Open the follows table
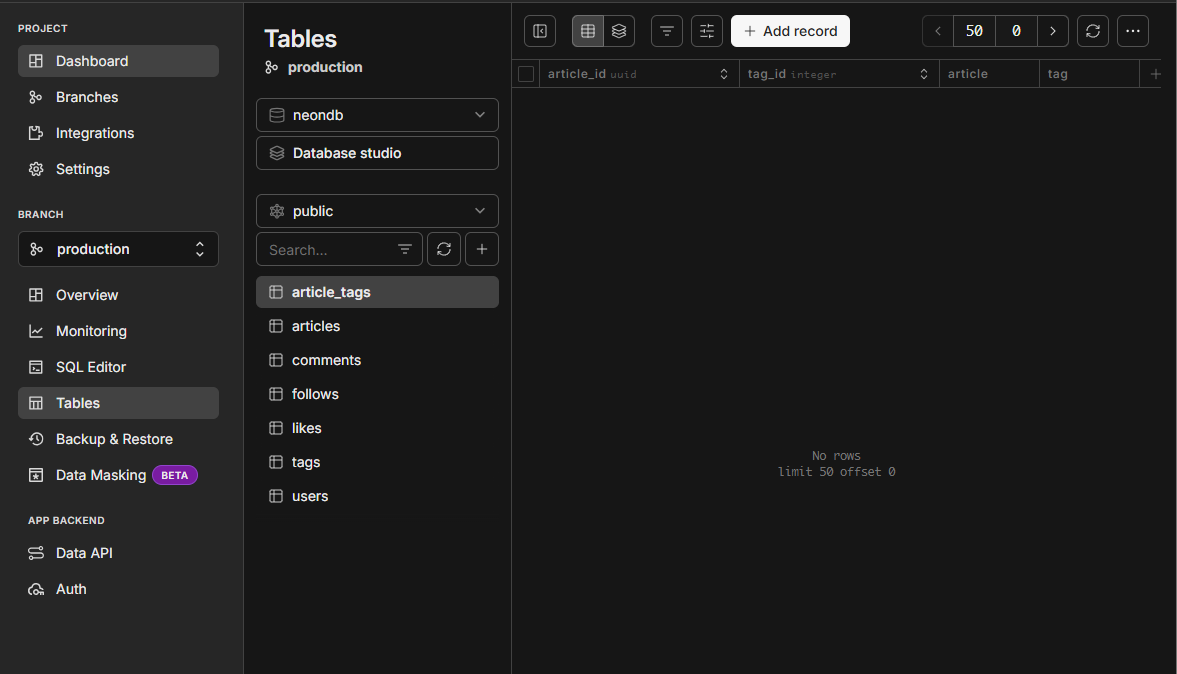Viewport: 1177px width, 674px height. pyautogui.click(x=378, y=394)
